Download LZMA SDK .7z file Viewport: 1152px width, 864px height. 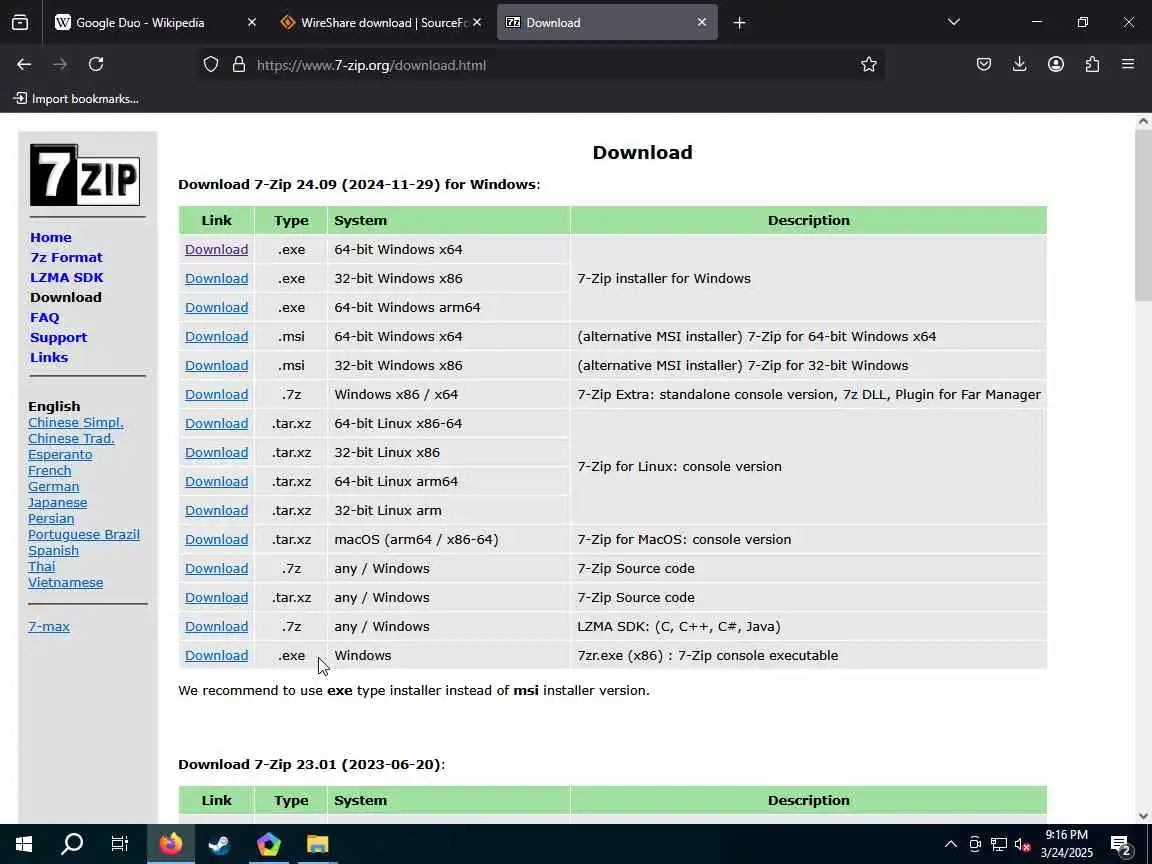[x=216, y=627]
